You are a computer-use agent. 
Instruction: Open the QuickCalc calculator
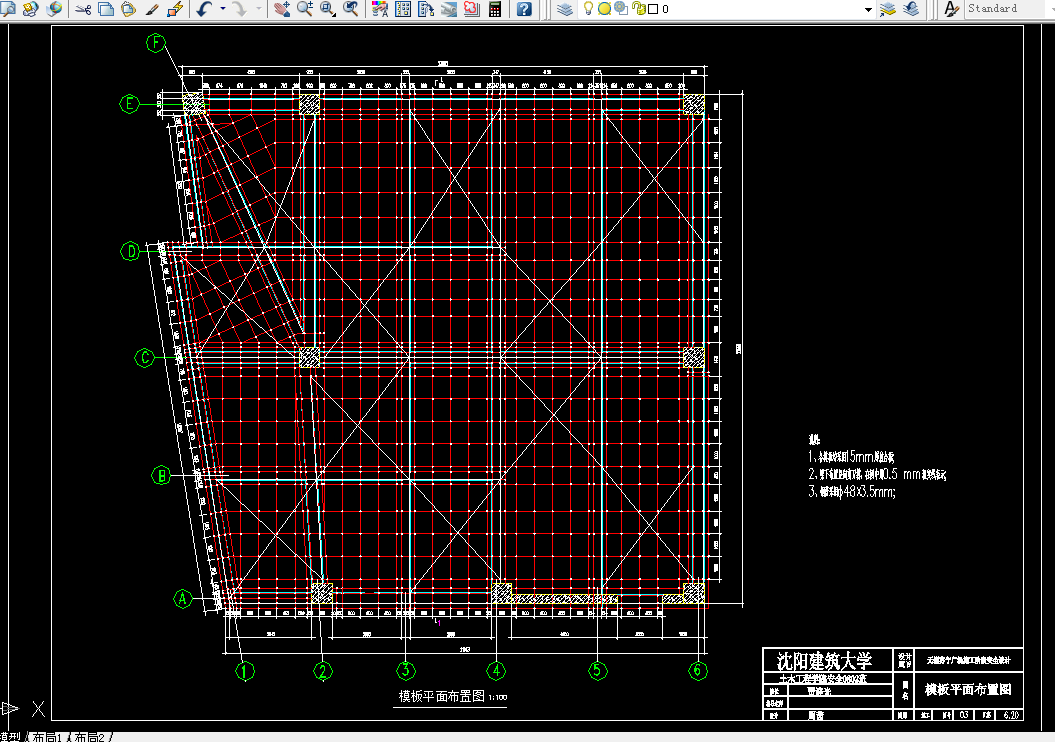495,9
